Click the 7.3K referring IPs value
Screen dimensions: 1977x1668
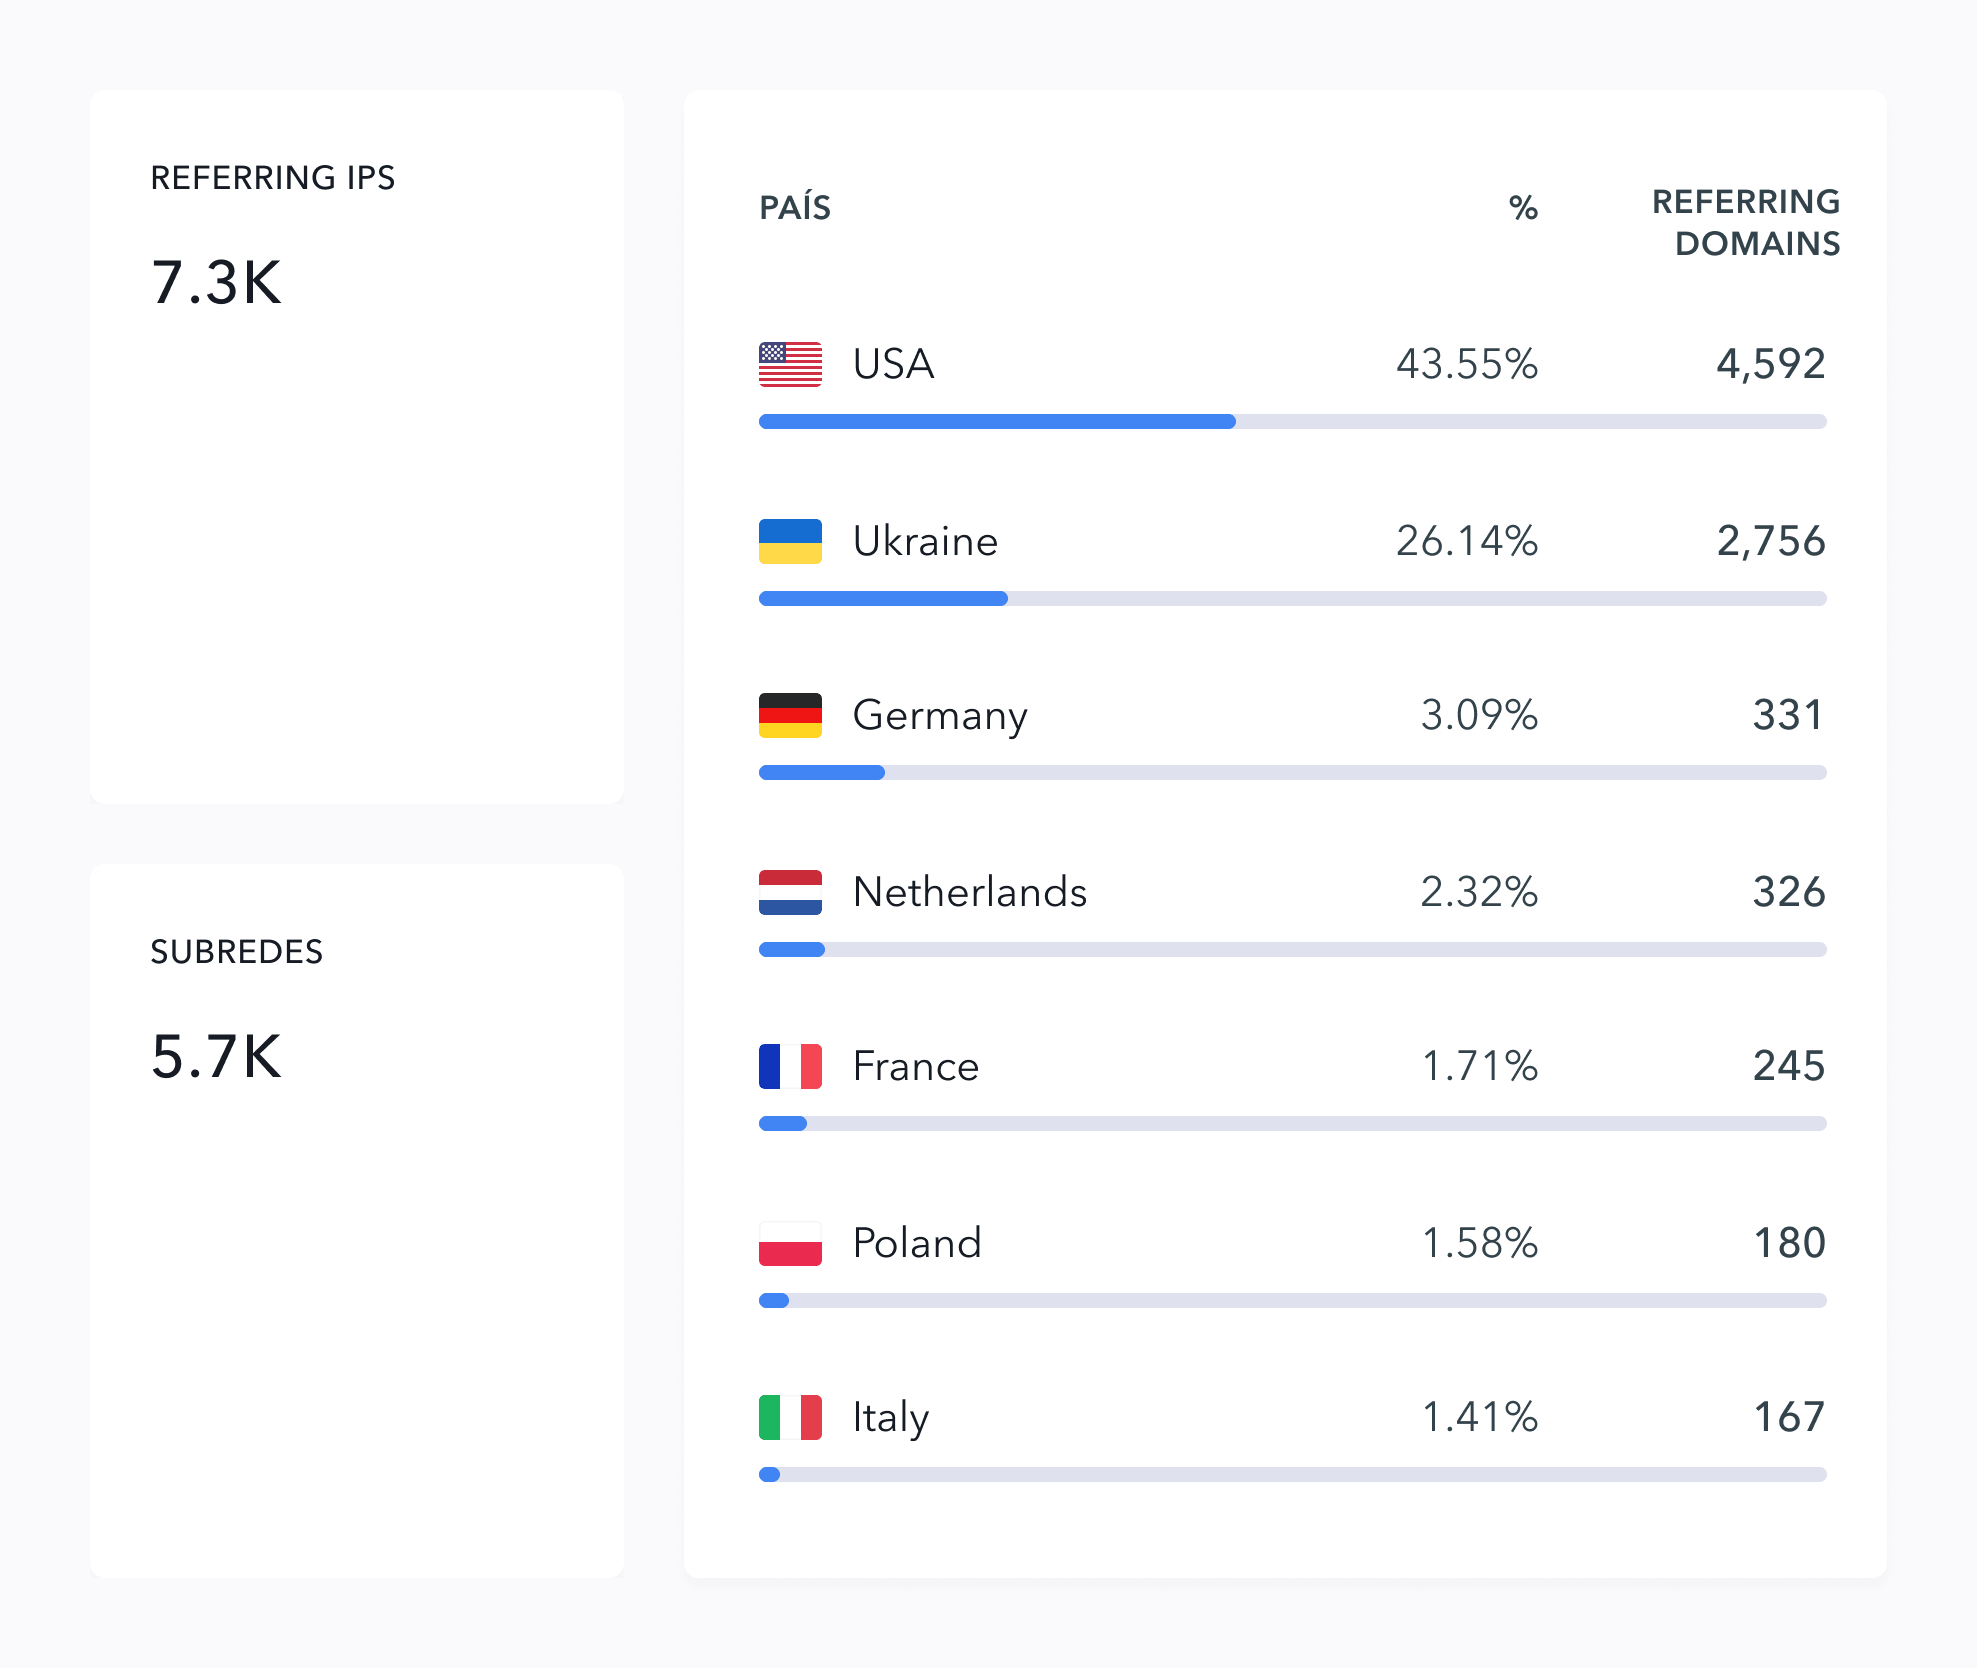tap(216, 282)
